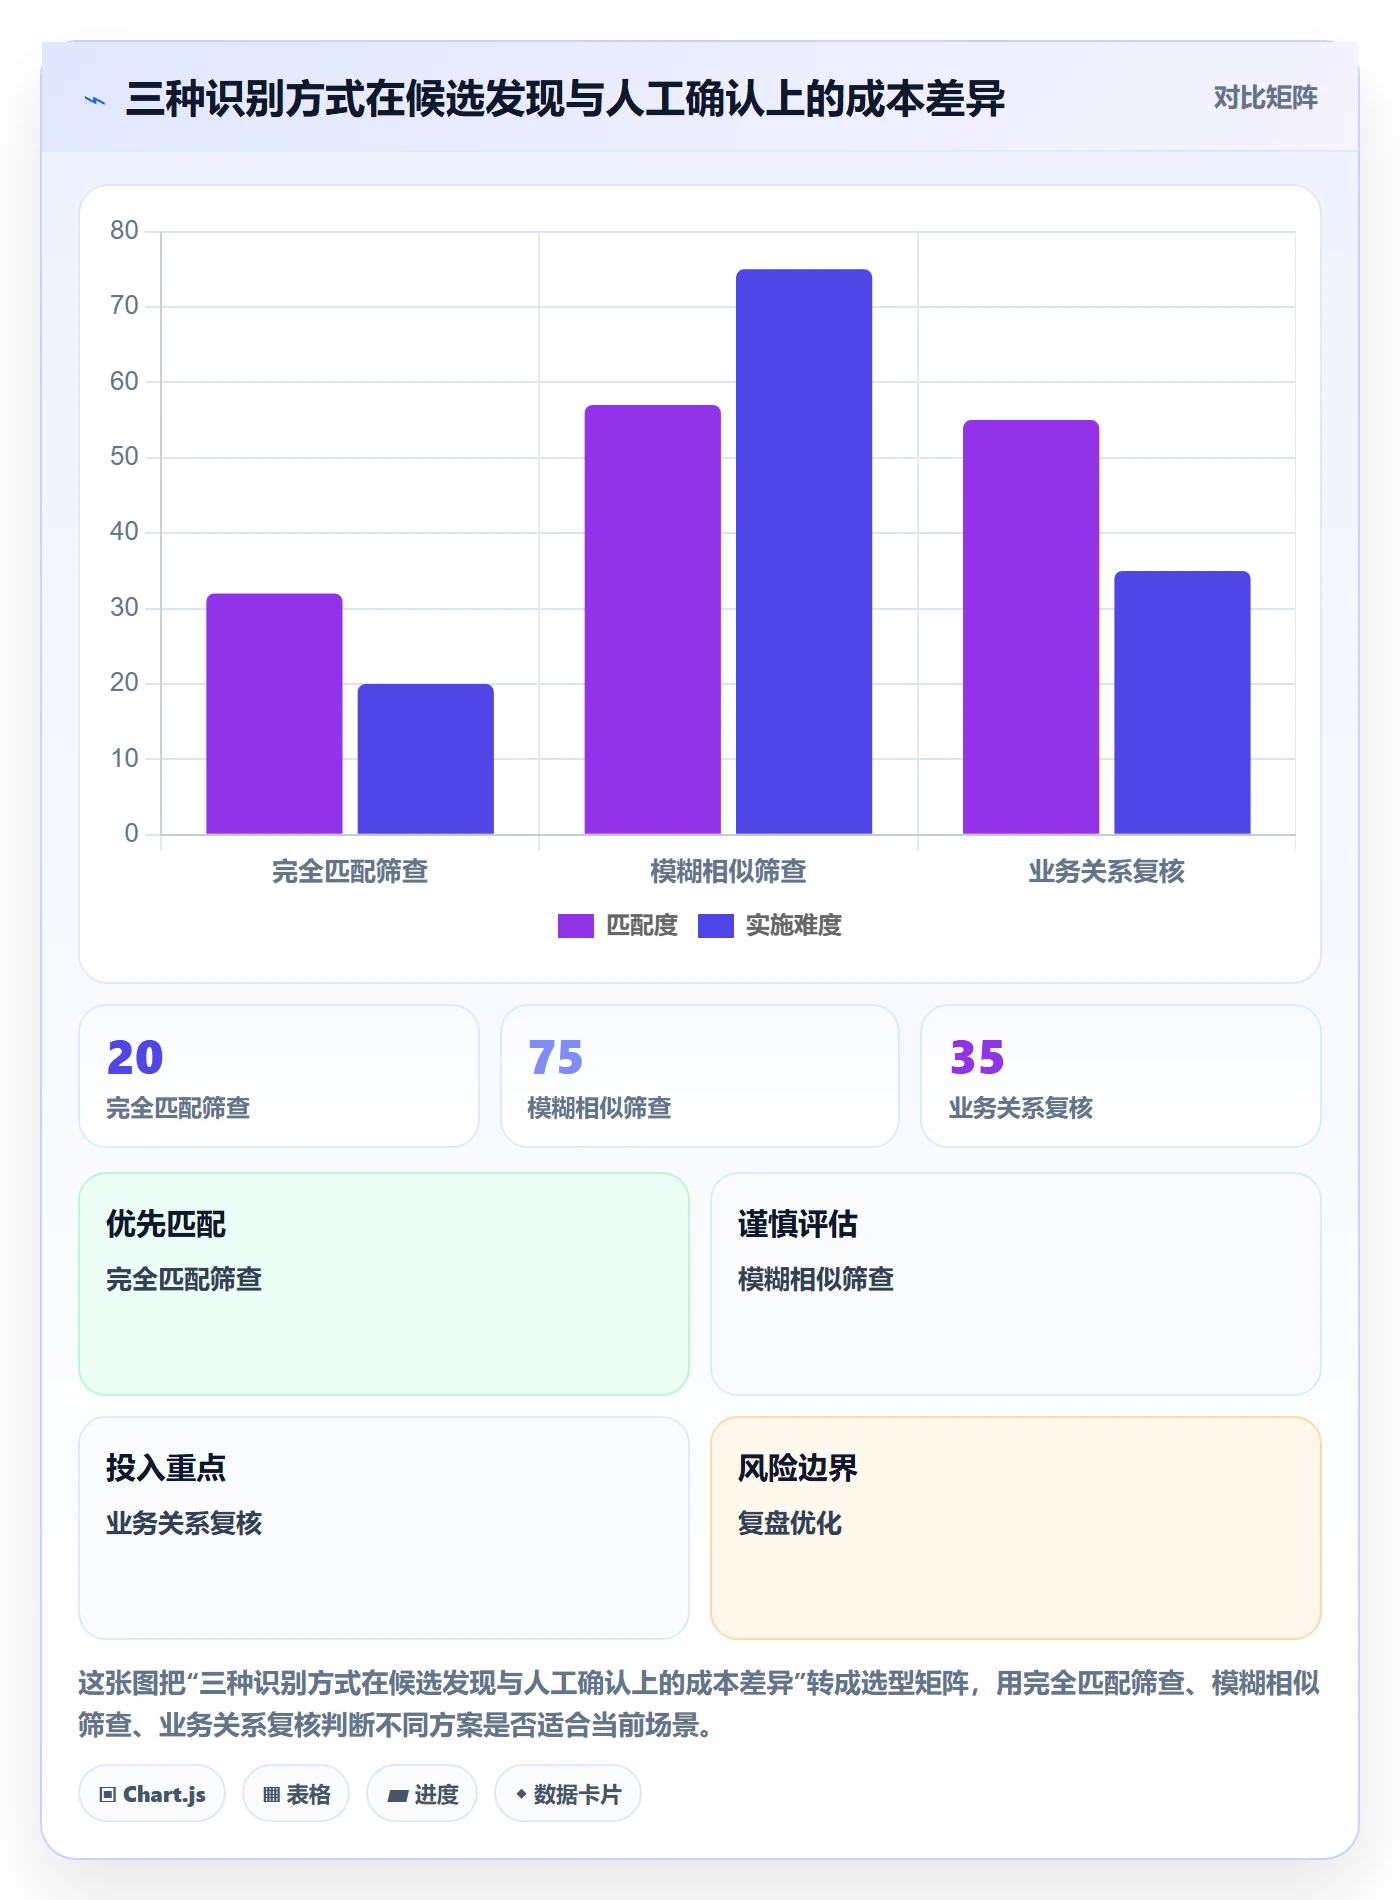Screen dimensions: 1400x1900
Task: Click the y-axis value 50
Action: tap(125, 457)
